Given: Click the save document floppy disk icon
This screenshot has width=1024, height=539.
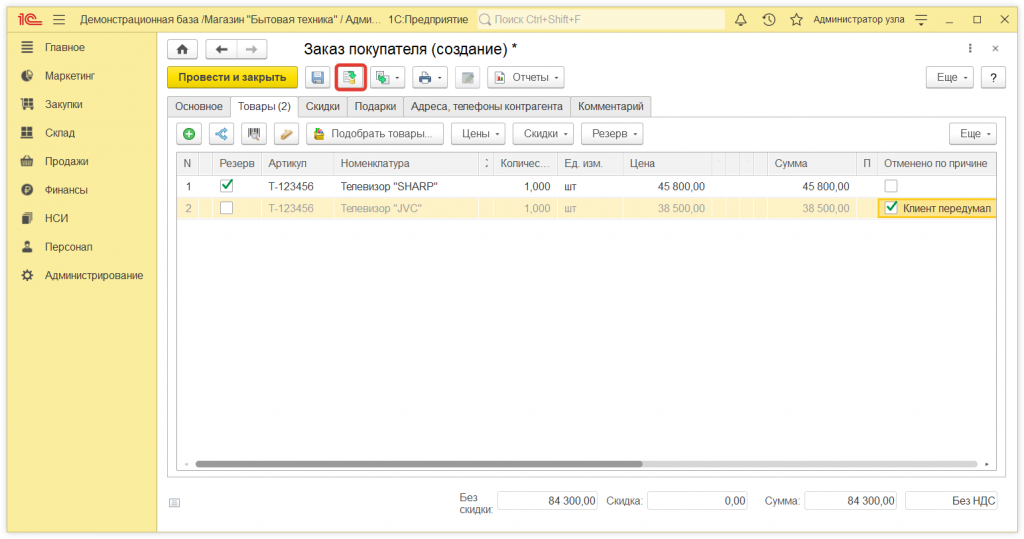Looking at the screenshot, I should tap(318, 78).
